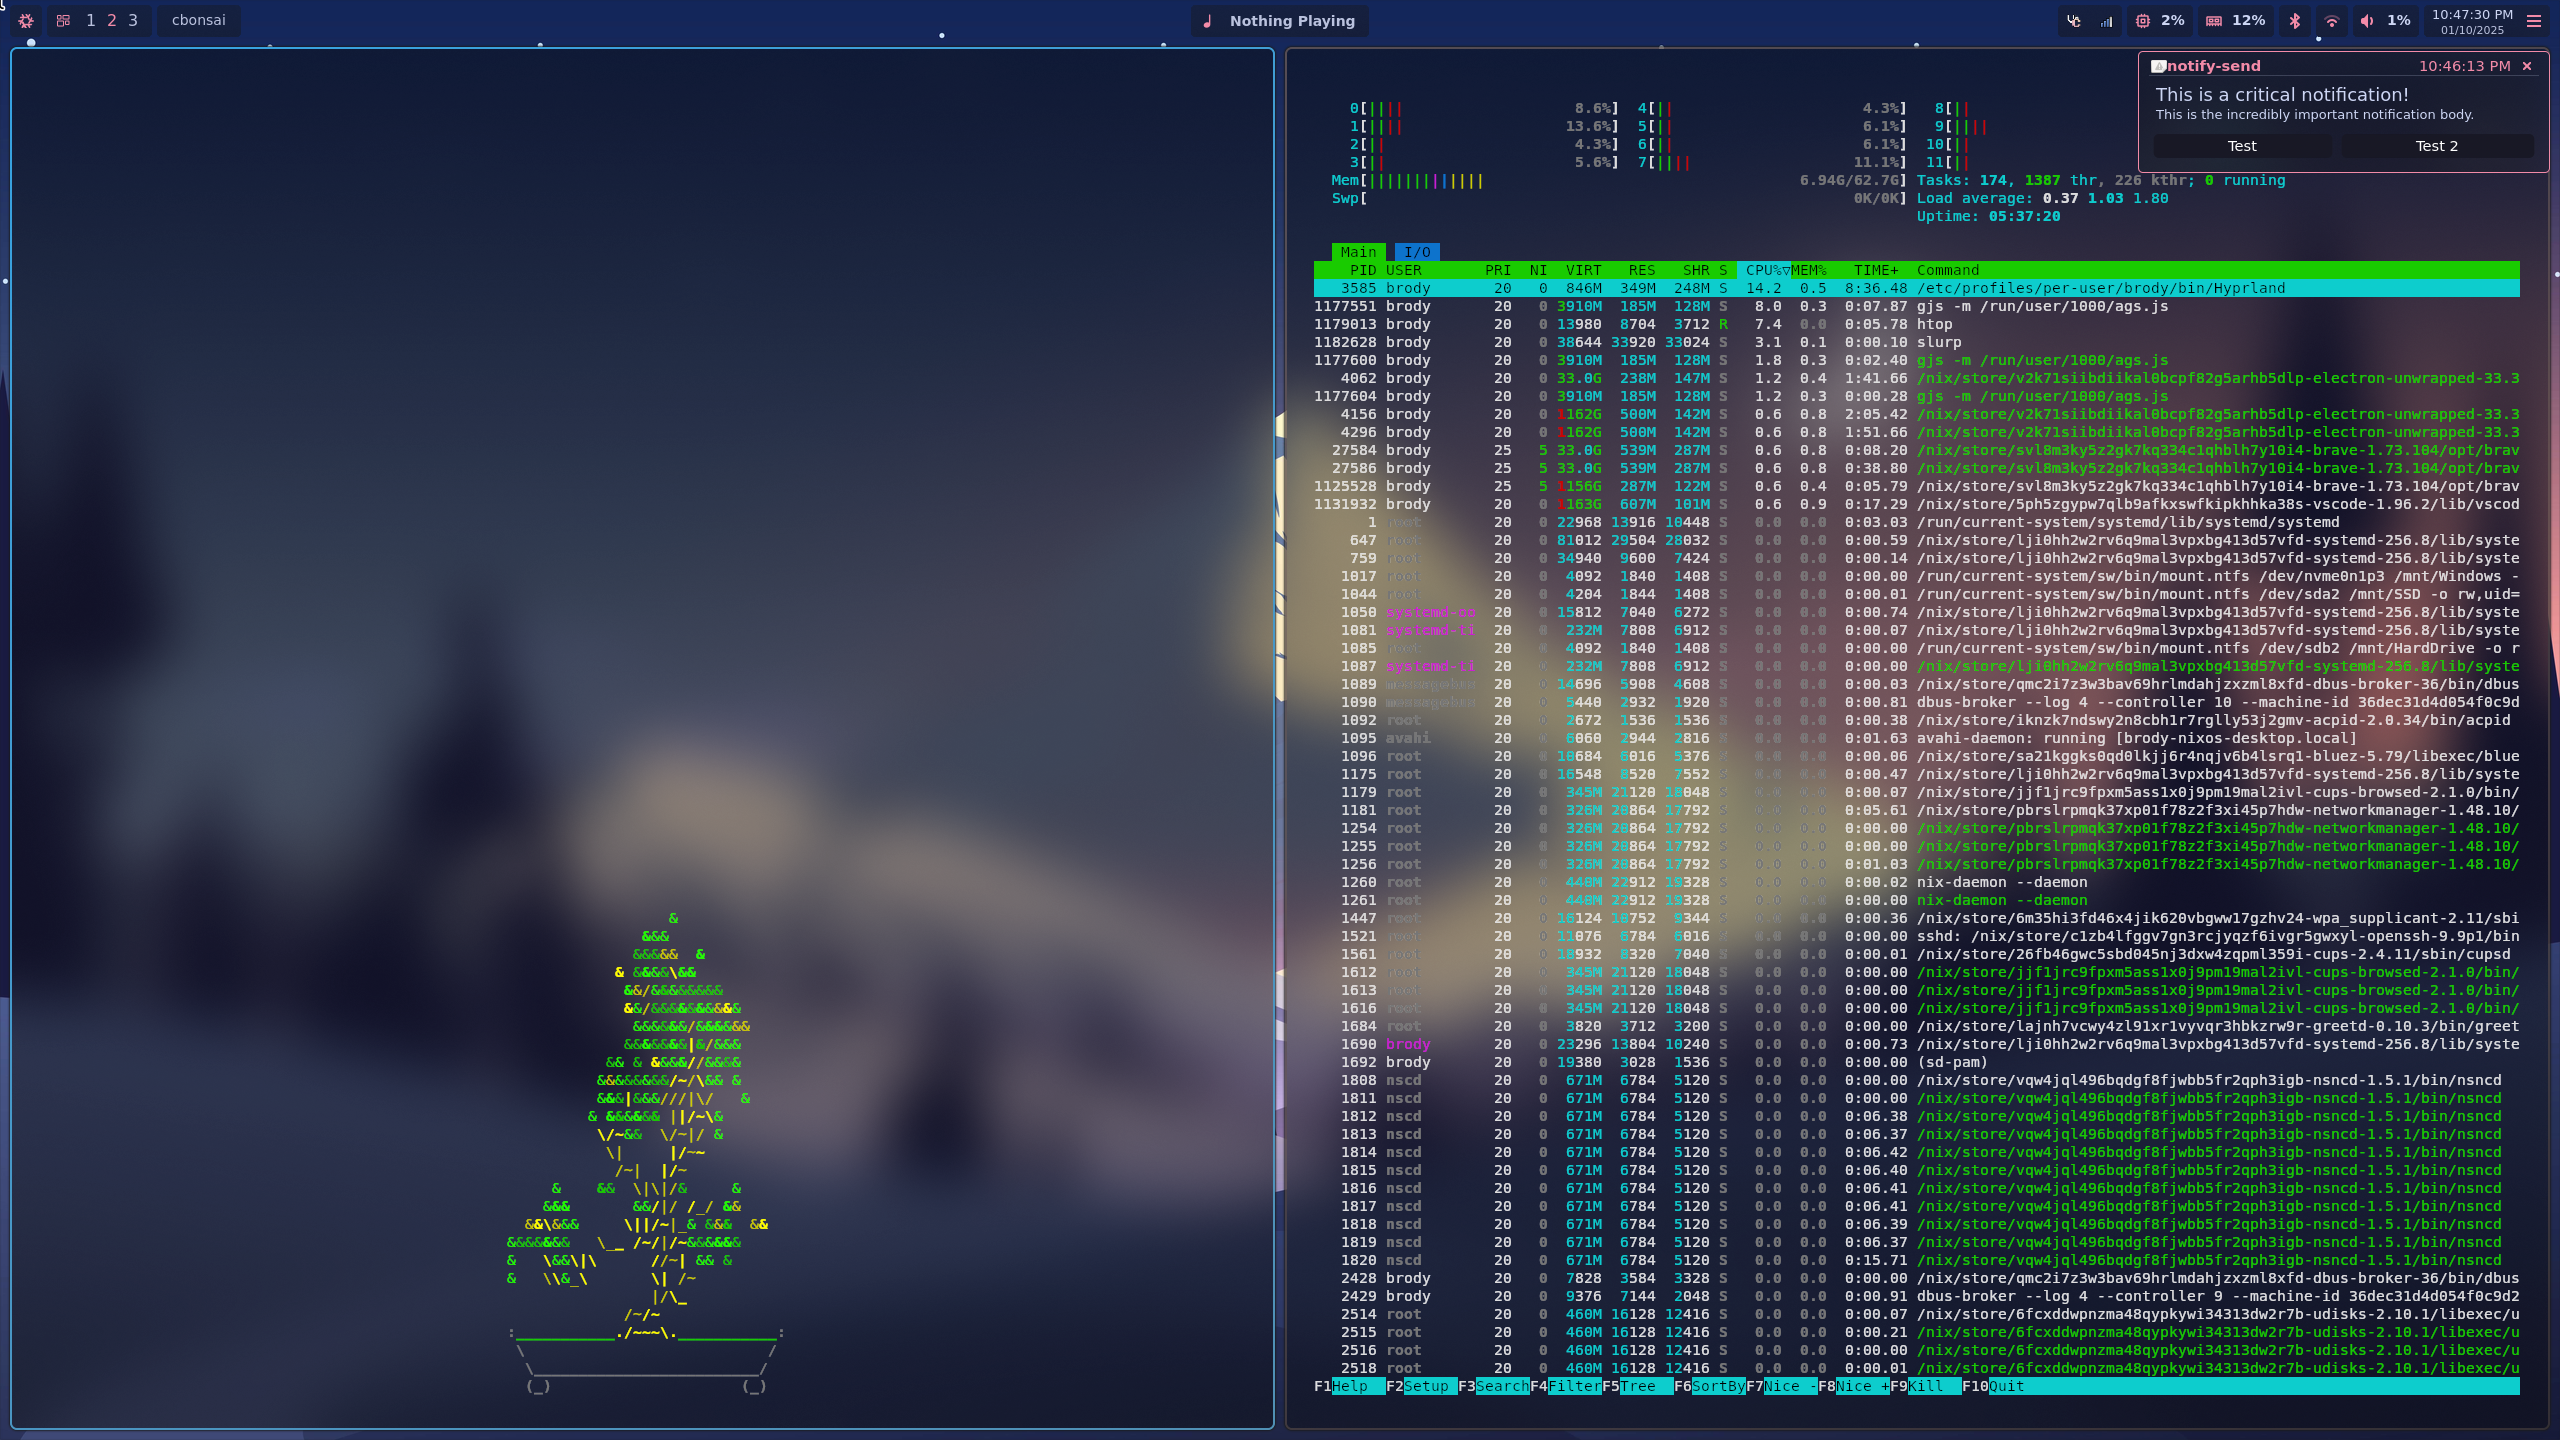Click the music note icon

1208,21
